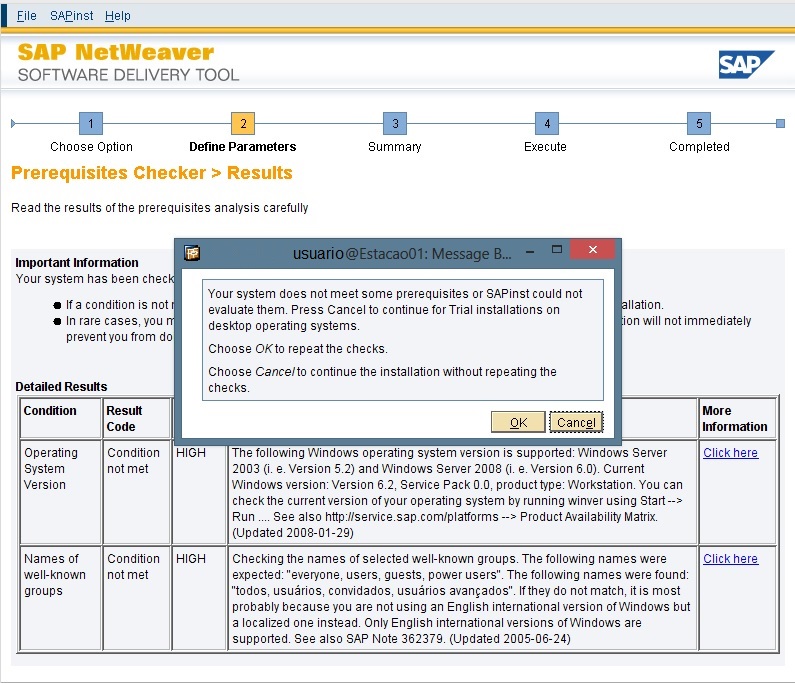Open the File menu
The image size is (795, 683).
point(27,16)
